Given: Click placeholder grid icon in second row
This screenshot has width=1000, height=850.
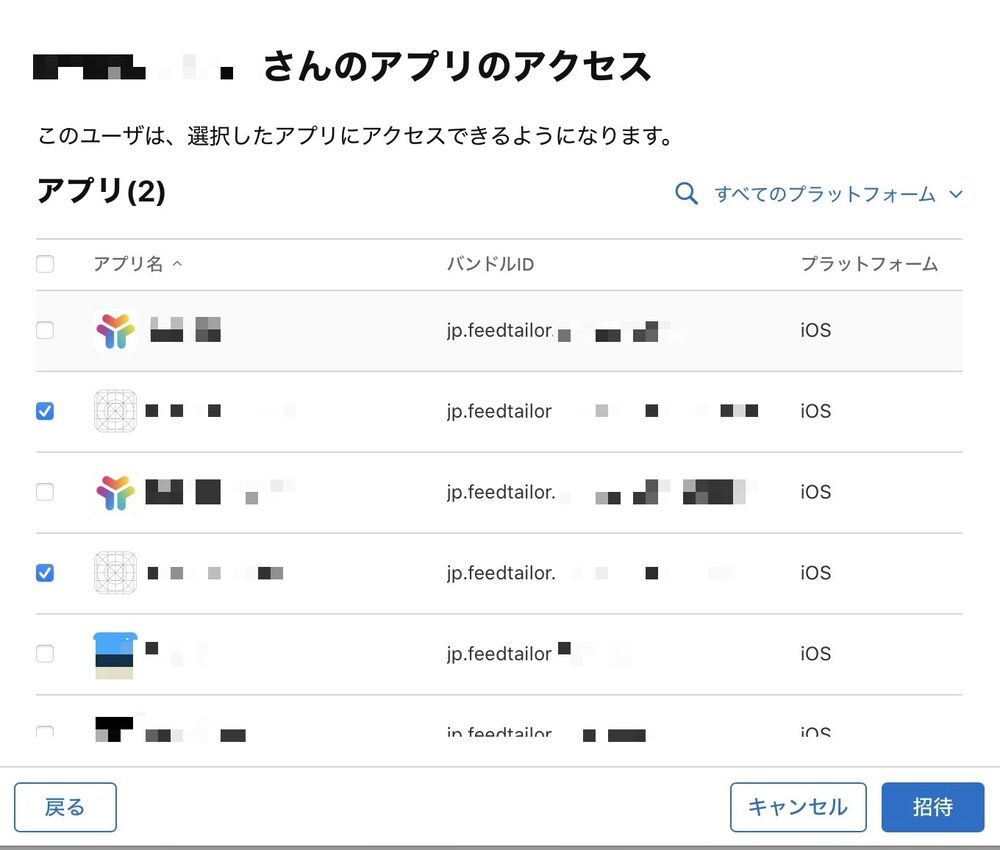Looking at the screenshot, I should (115, 411).
